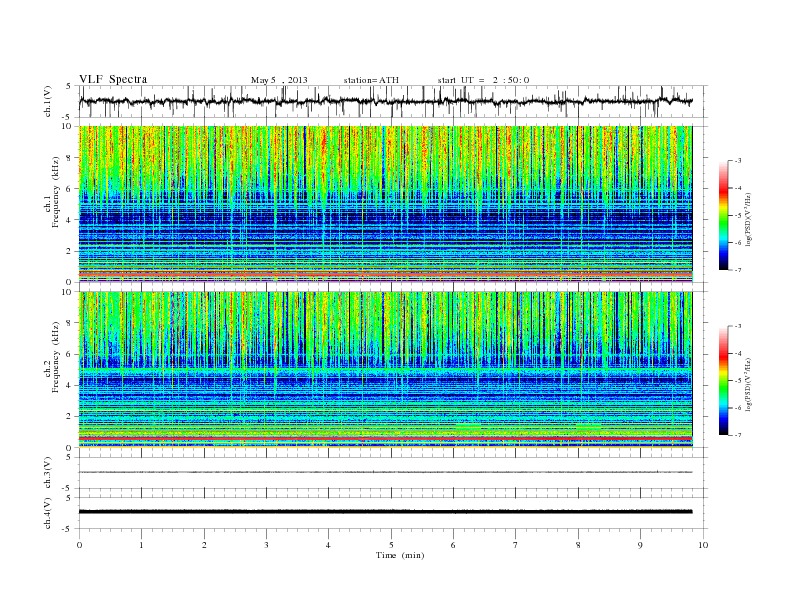Image resolution: width=792 pixels, height=612 pixels.
Task: Click the "8" kHz tick of ch.1 spectrogram
Action: click(x=69, y=158)
